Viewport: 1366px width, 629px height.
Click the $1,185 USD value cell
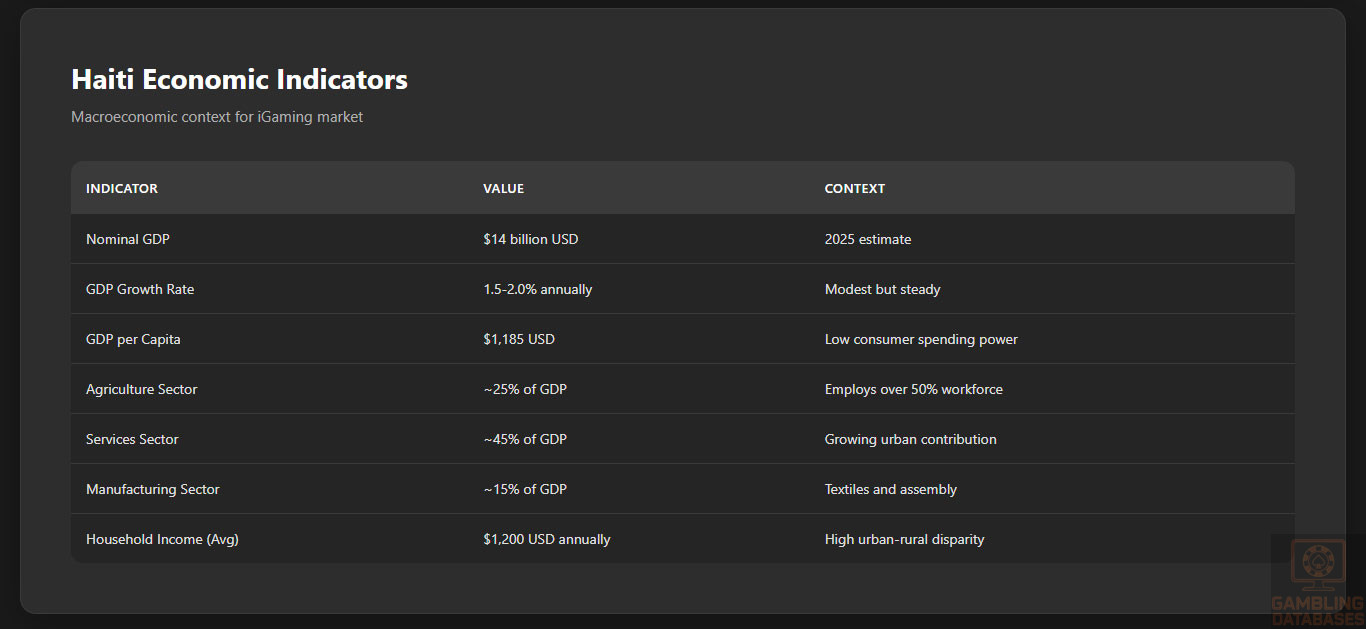(518, 340)
